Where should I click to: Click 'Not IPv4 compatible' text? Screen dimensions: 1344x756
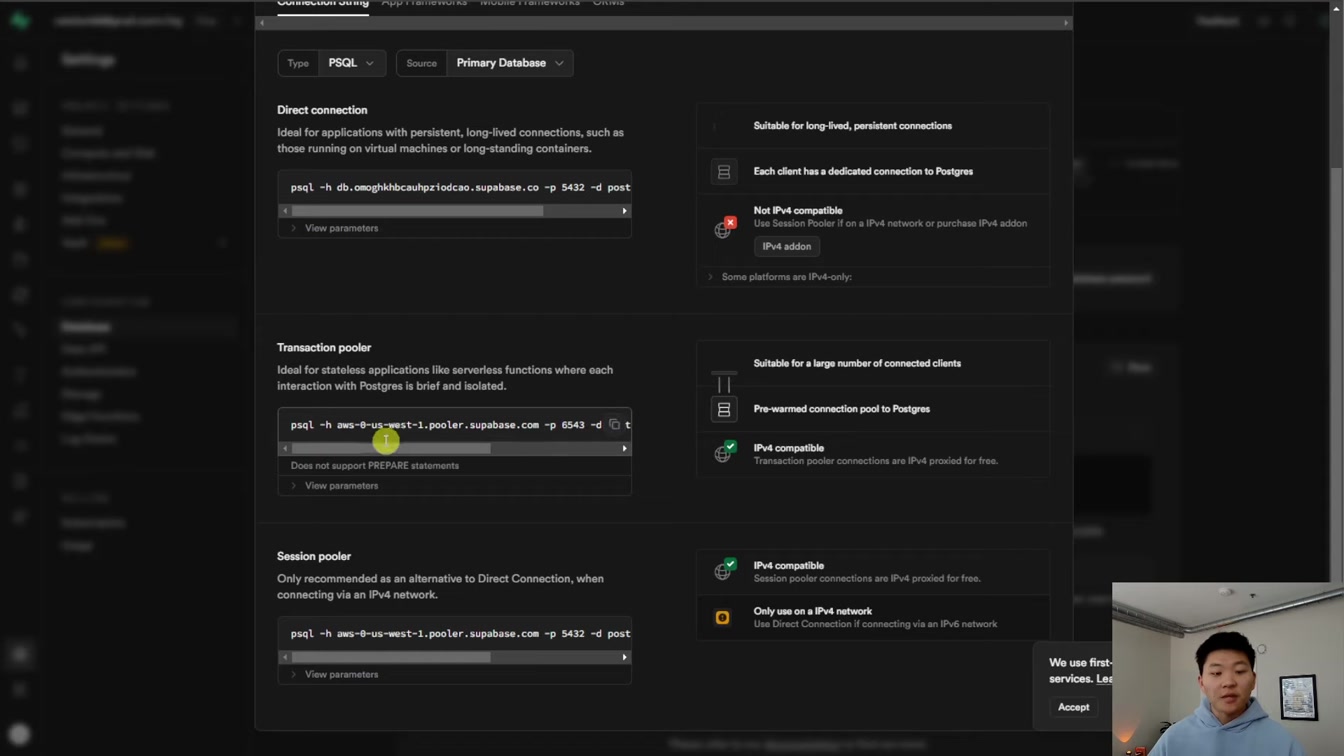point(798,211)
